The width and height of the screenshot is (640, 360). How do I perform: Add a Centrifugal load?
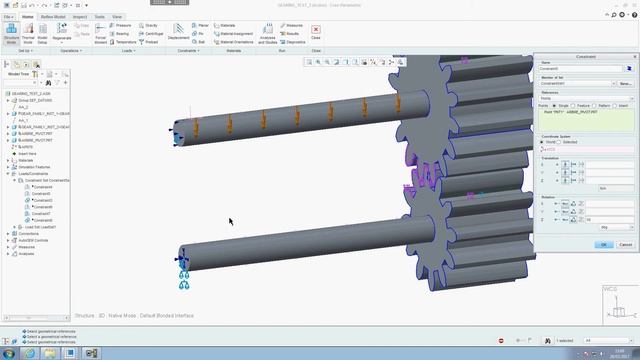pyautogui.click(x=151, y=34)
